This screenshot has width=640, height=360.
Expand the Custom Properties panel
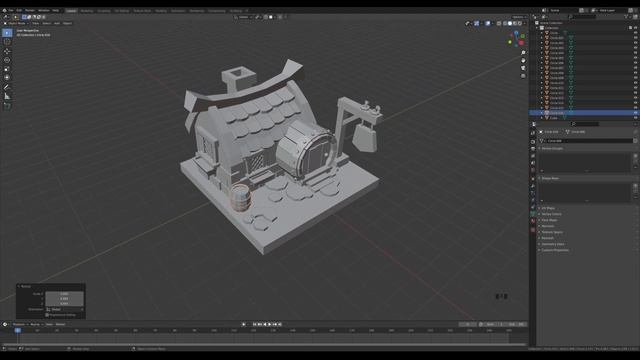click(555, 250)
